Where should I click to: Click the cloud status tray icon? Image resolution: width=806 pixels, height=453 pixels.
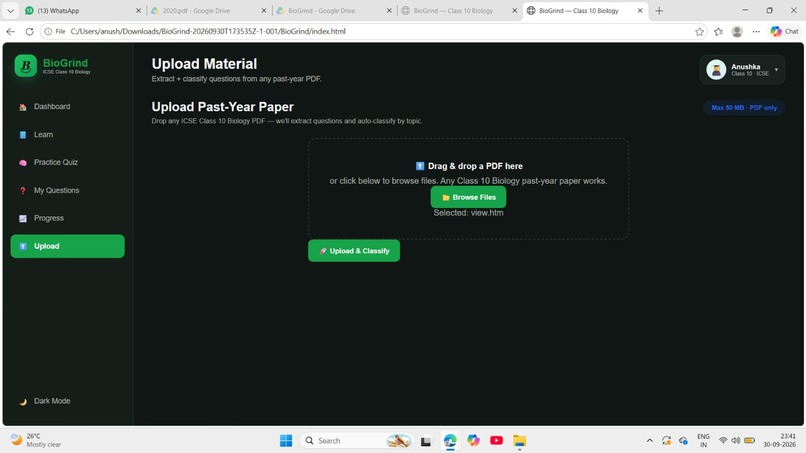point(683,441)
